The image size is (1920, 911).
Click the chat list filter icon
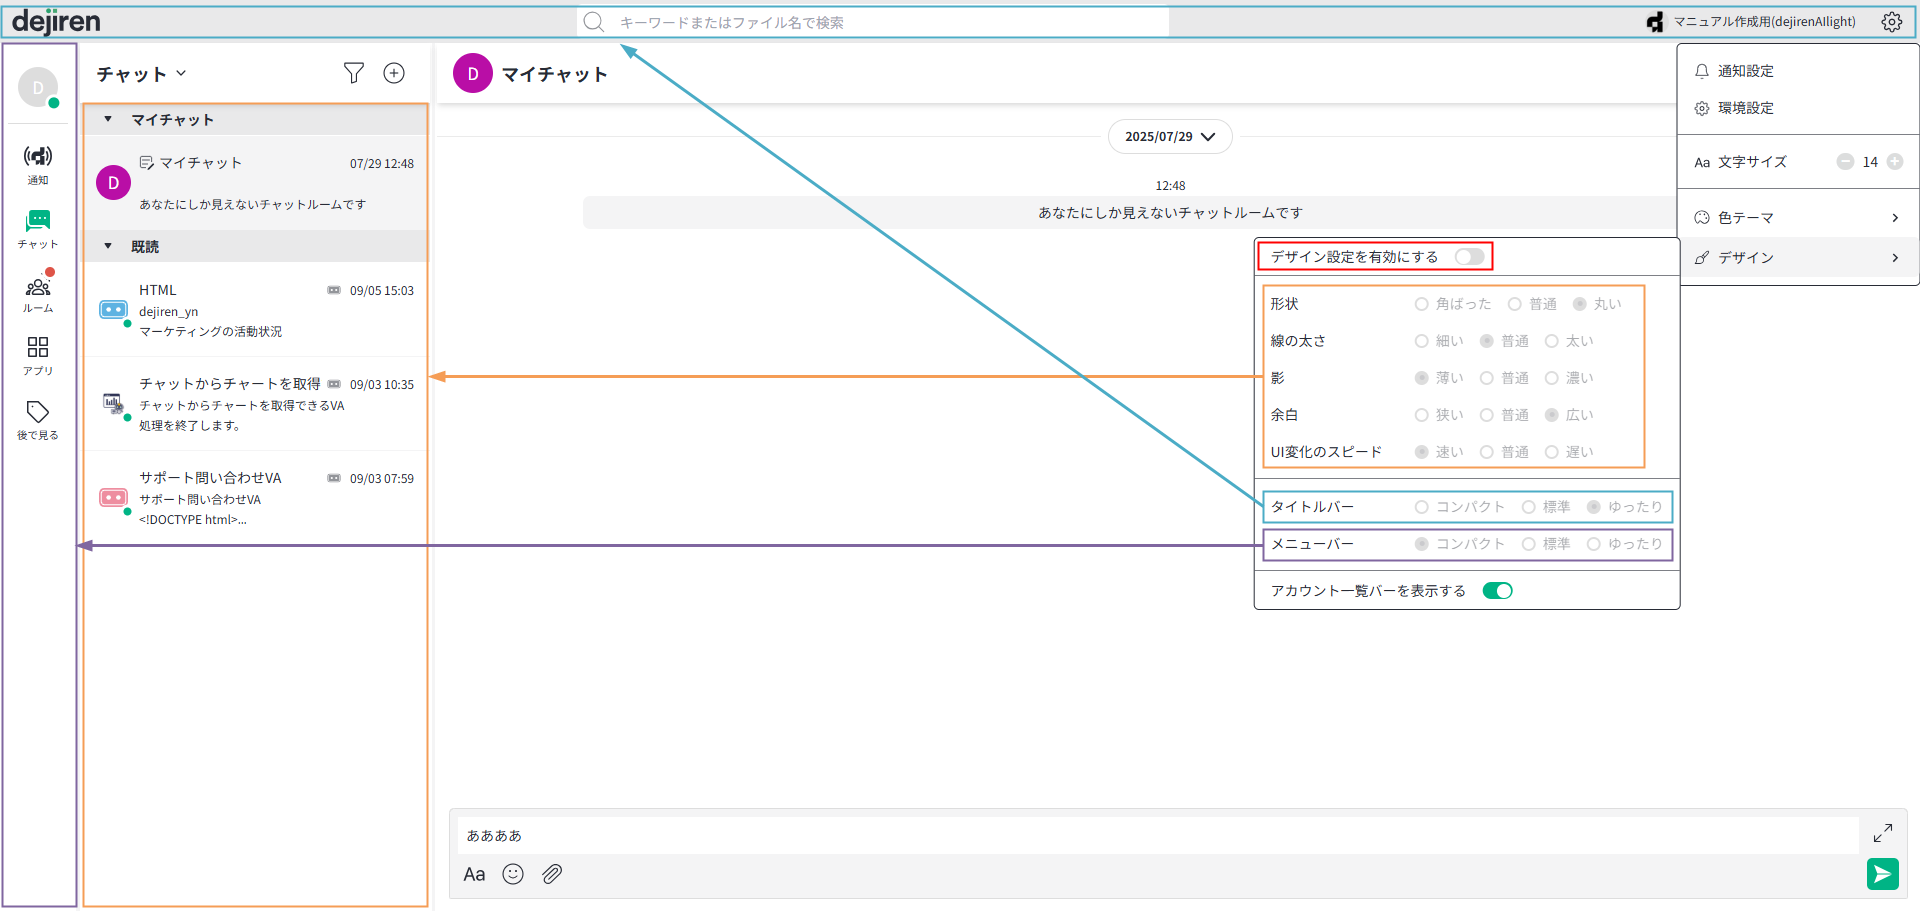(x=353, y=73)
